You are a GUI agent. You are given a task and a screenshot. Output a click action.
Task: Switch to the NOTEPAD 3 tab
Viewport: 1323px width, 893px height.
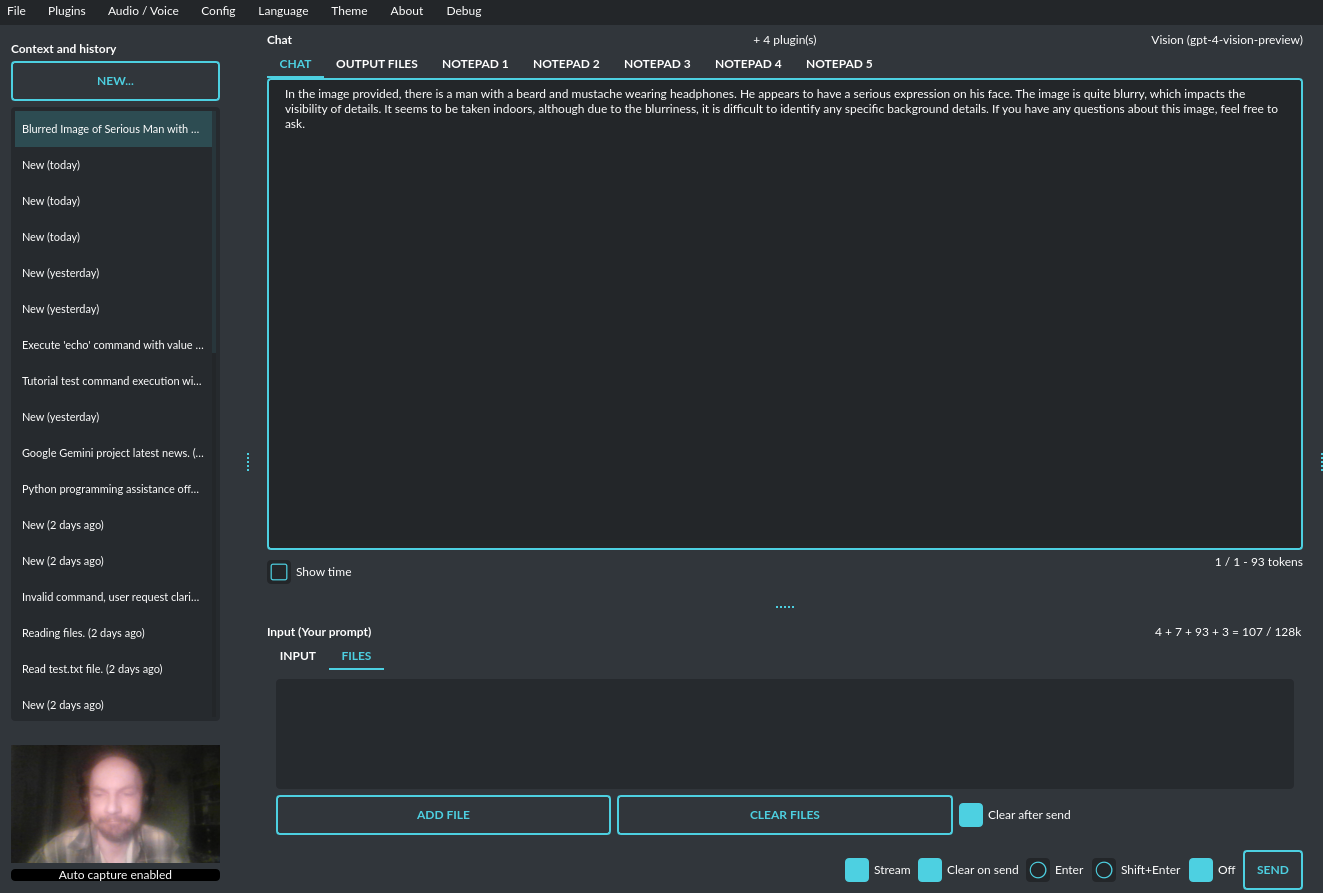click(657, 64)
